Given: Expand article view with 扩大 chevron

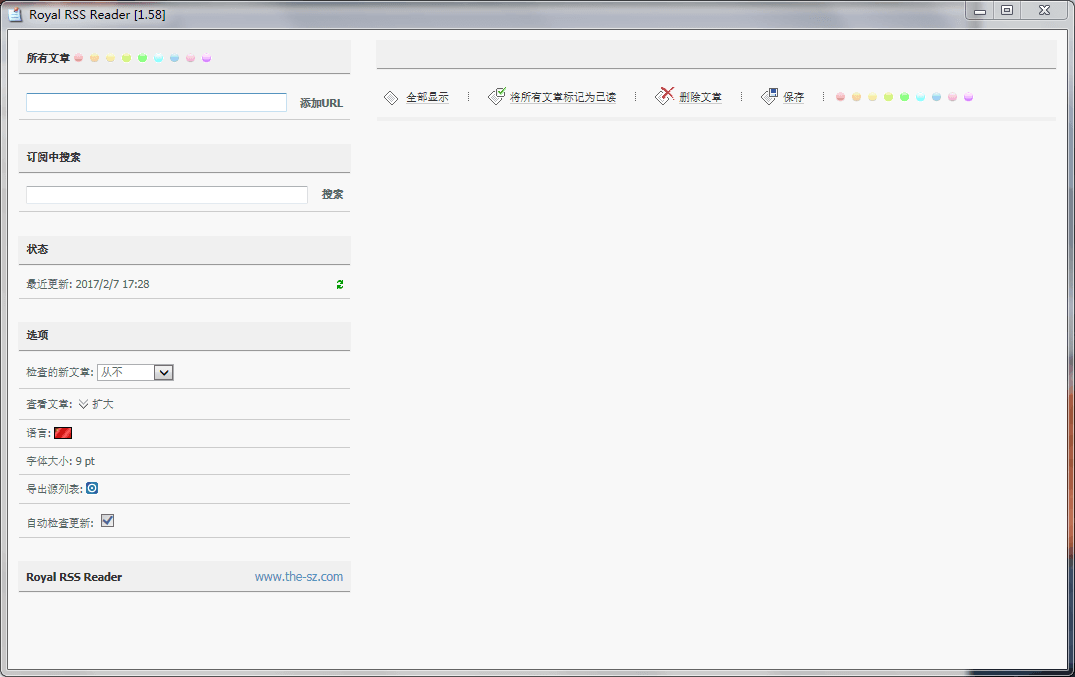Looking at the screenshot, I should pos(84,404).
